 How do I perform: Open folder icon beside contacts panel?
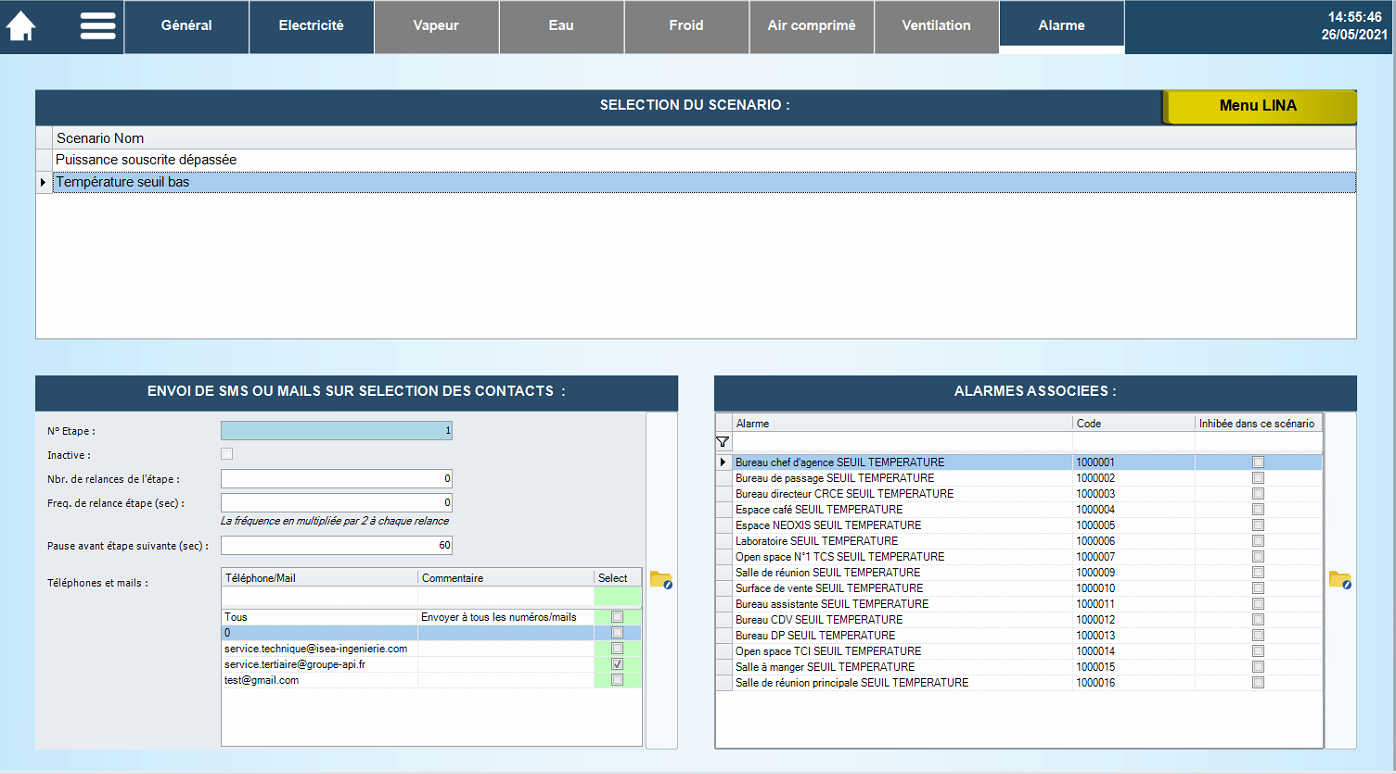point(661,580)
